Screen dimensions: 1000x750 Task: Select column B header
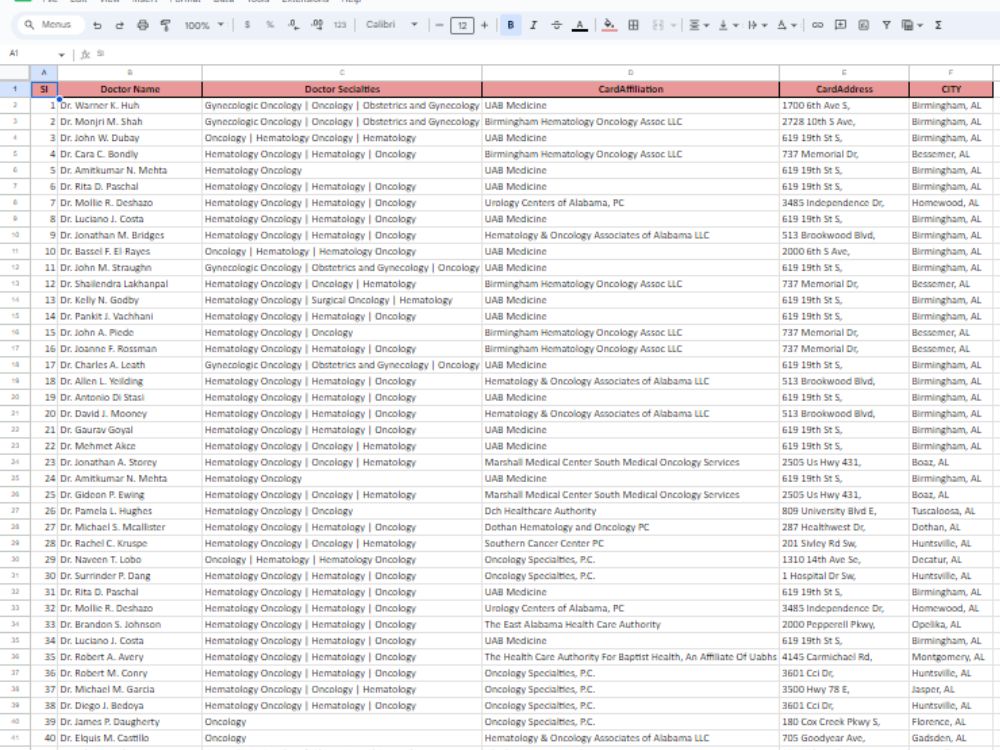pos(129,72)
